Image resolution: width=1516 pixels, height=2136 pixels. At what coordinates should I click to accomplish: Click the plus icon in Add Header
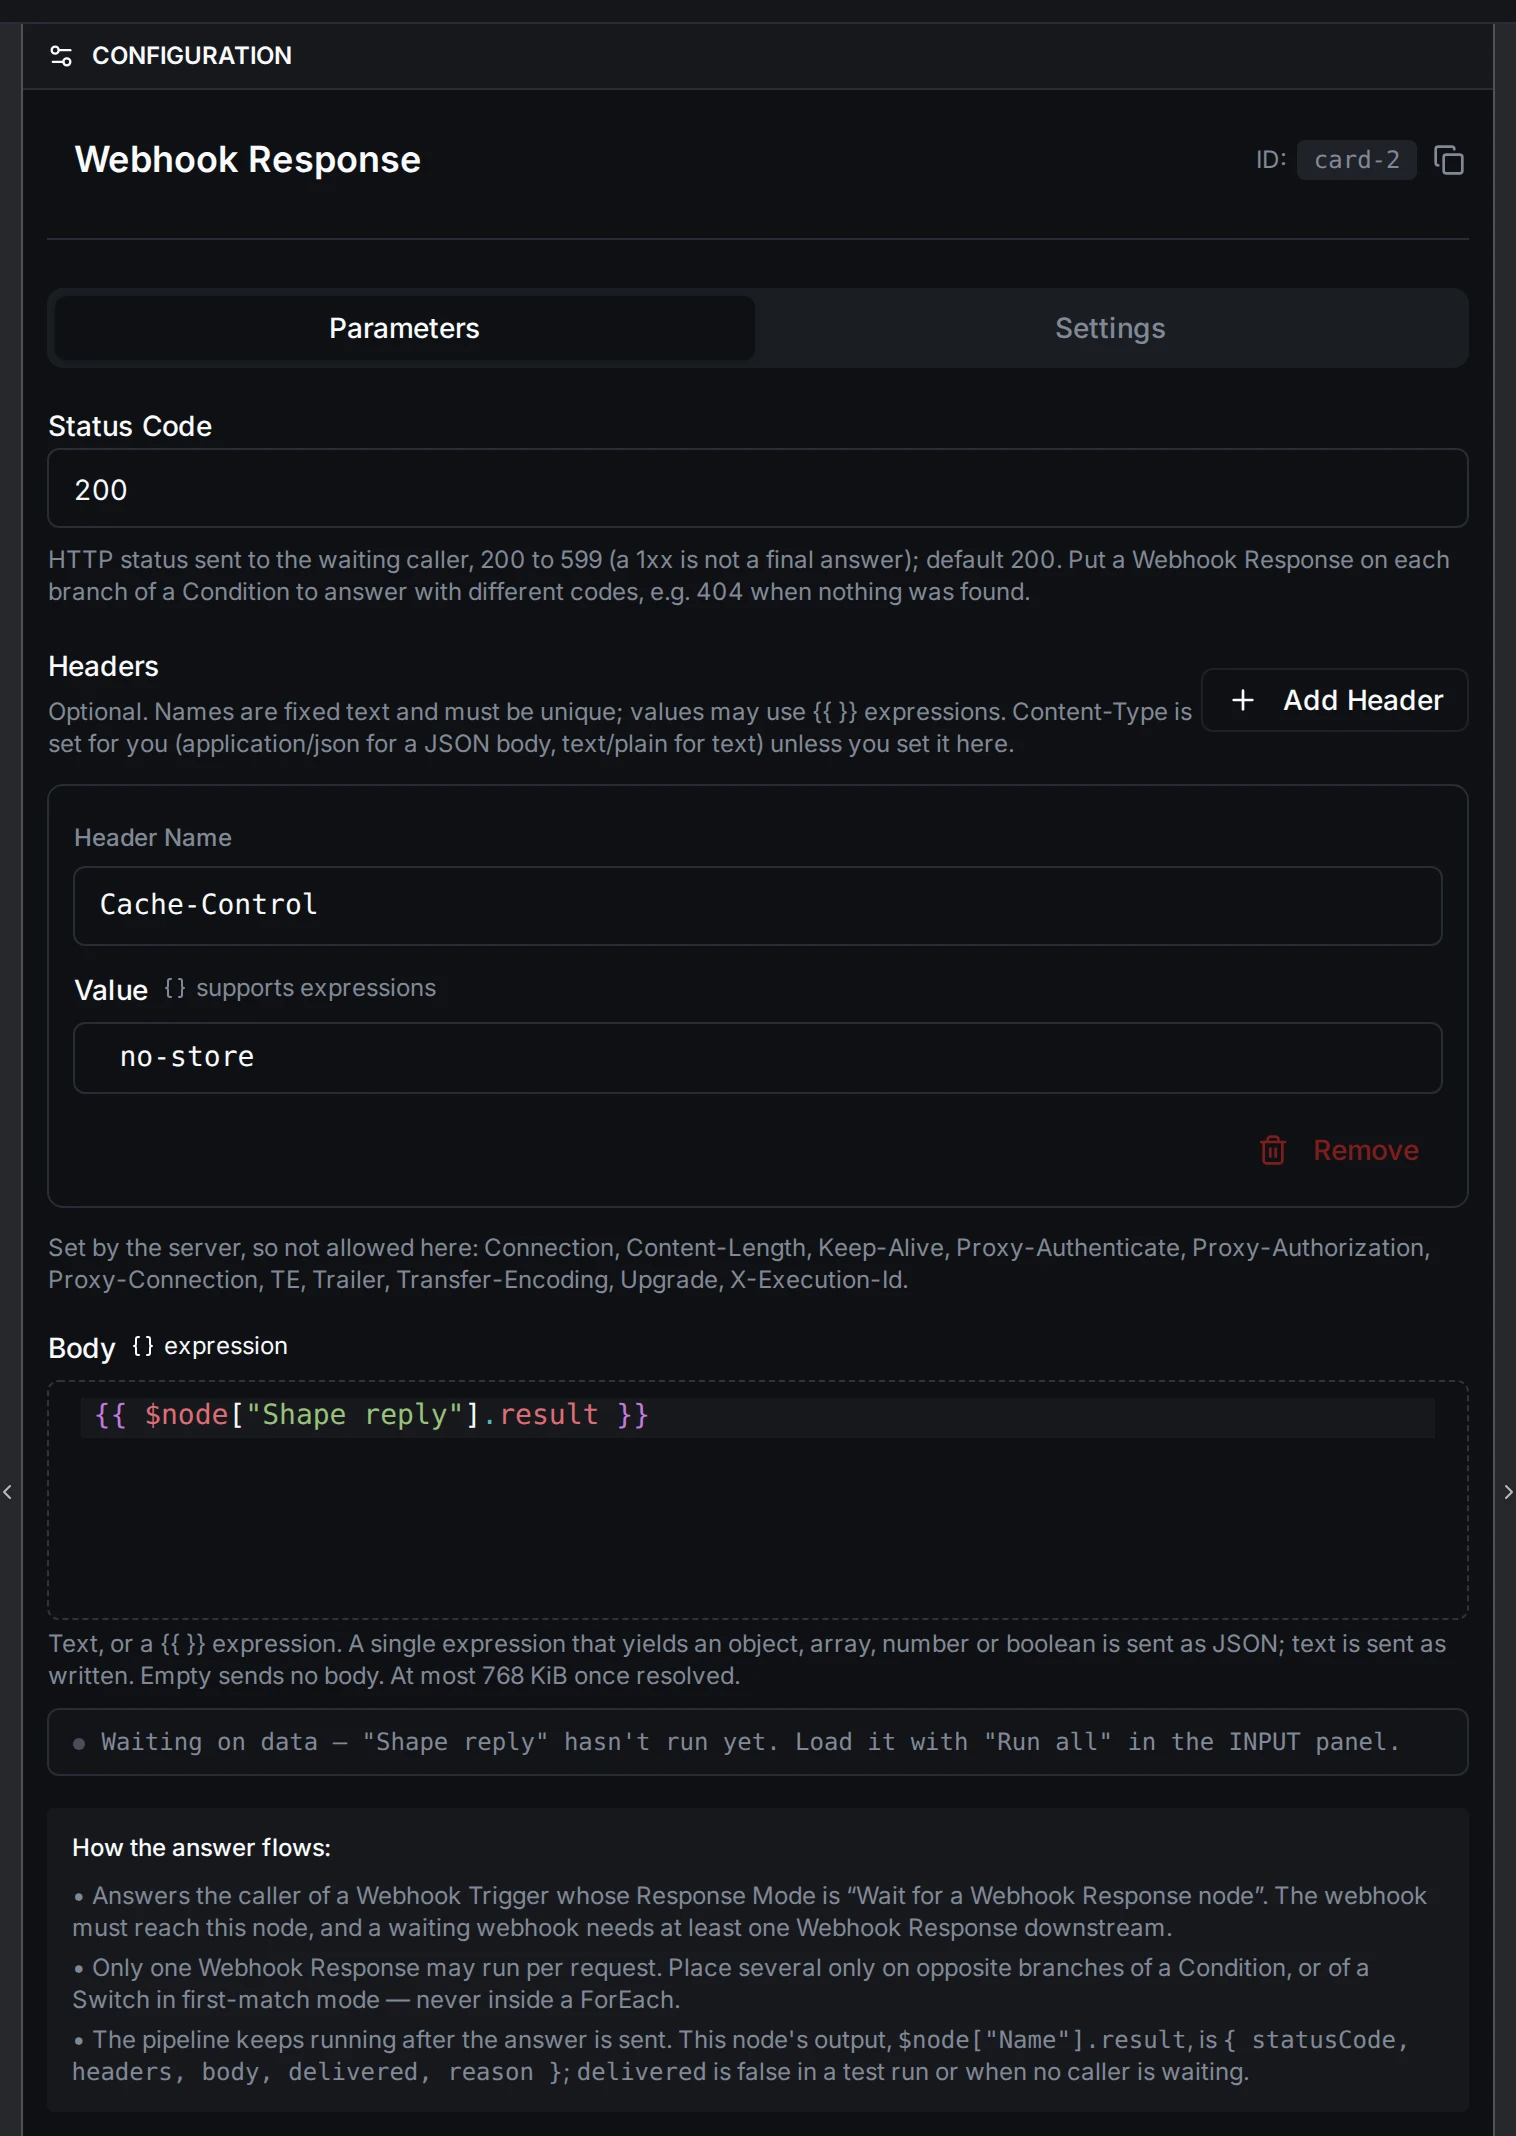[x=1243, y=700]
